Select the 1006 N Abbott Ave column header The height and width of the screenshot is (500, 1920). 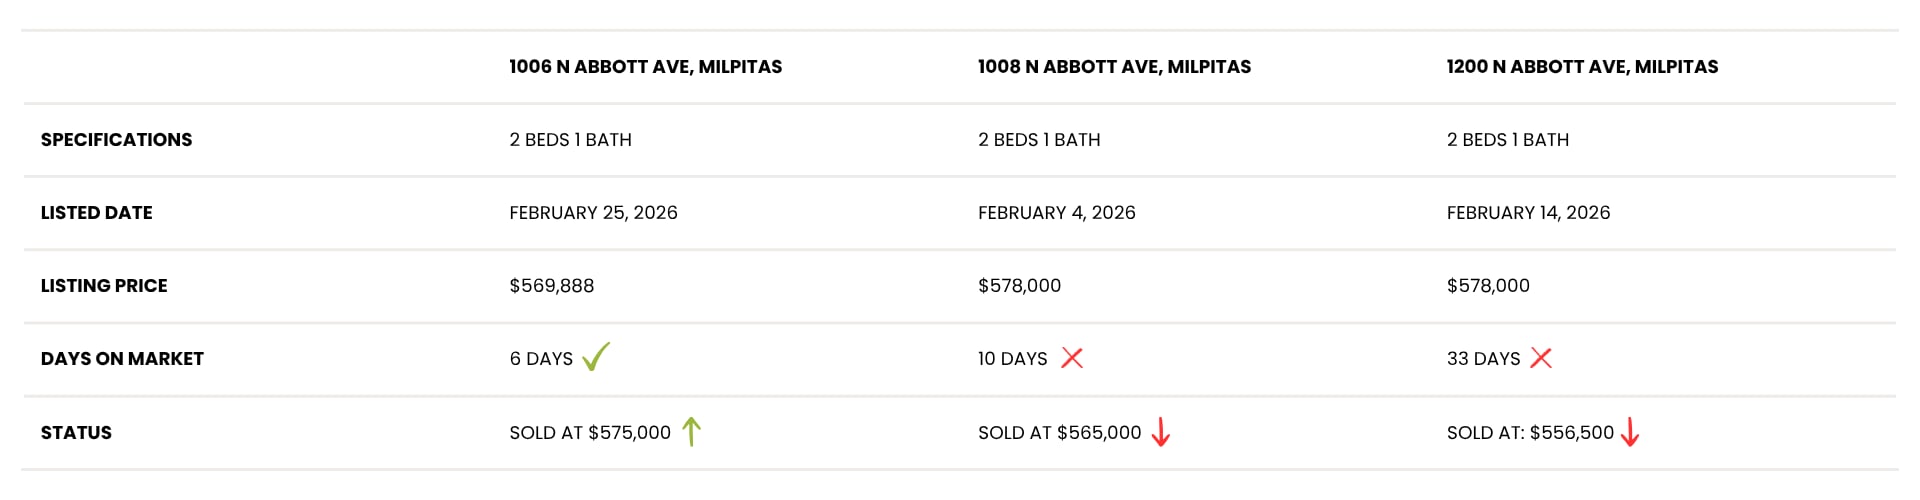tap(645, 67)
